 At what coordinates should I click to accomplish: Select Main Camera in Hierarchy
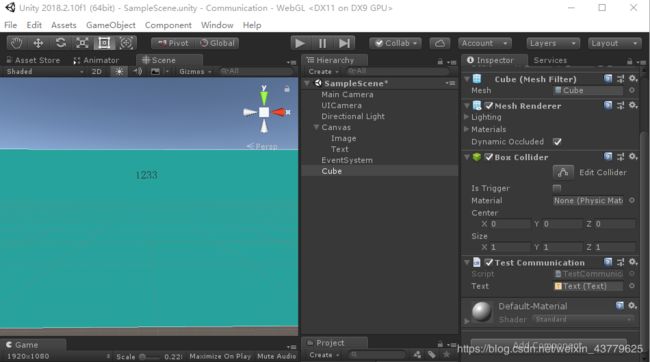coord(347,95)
